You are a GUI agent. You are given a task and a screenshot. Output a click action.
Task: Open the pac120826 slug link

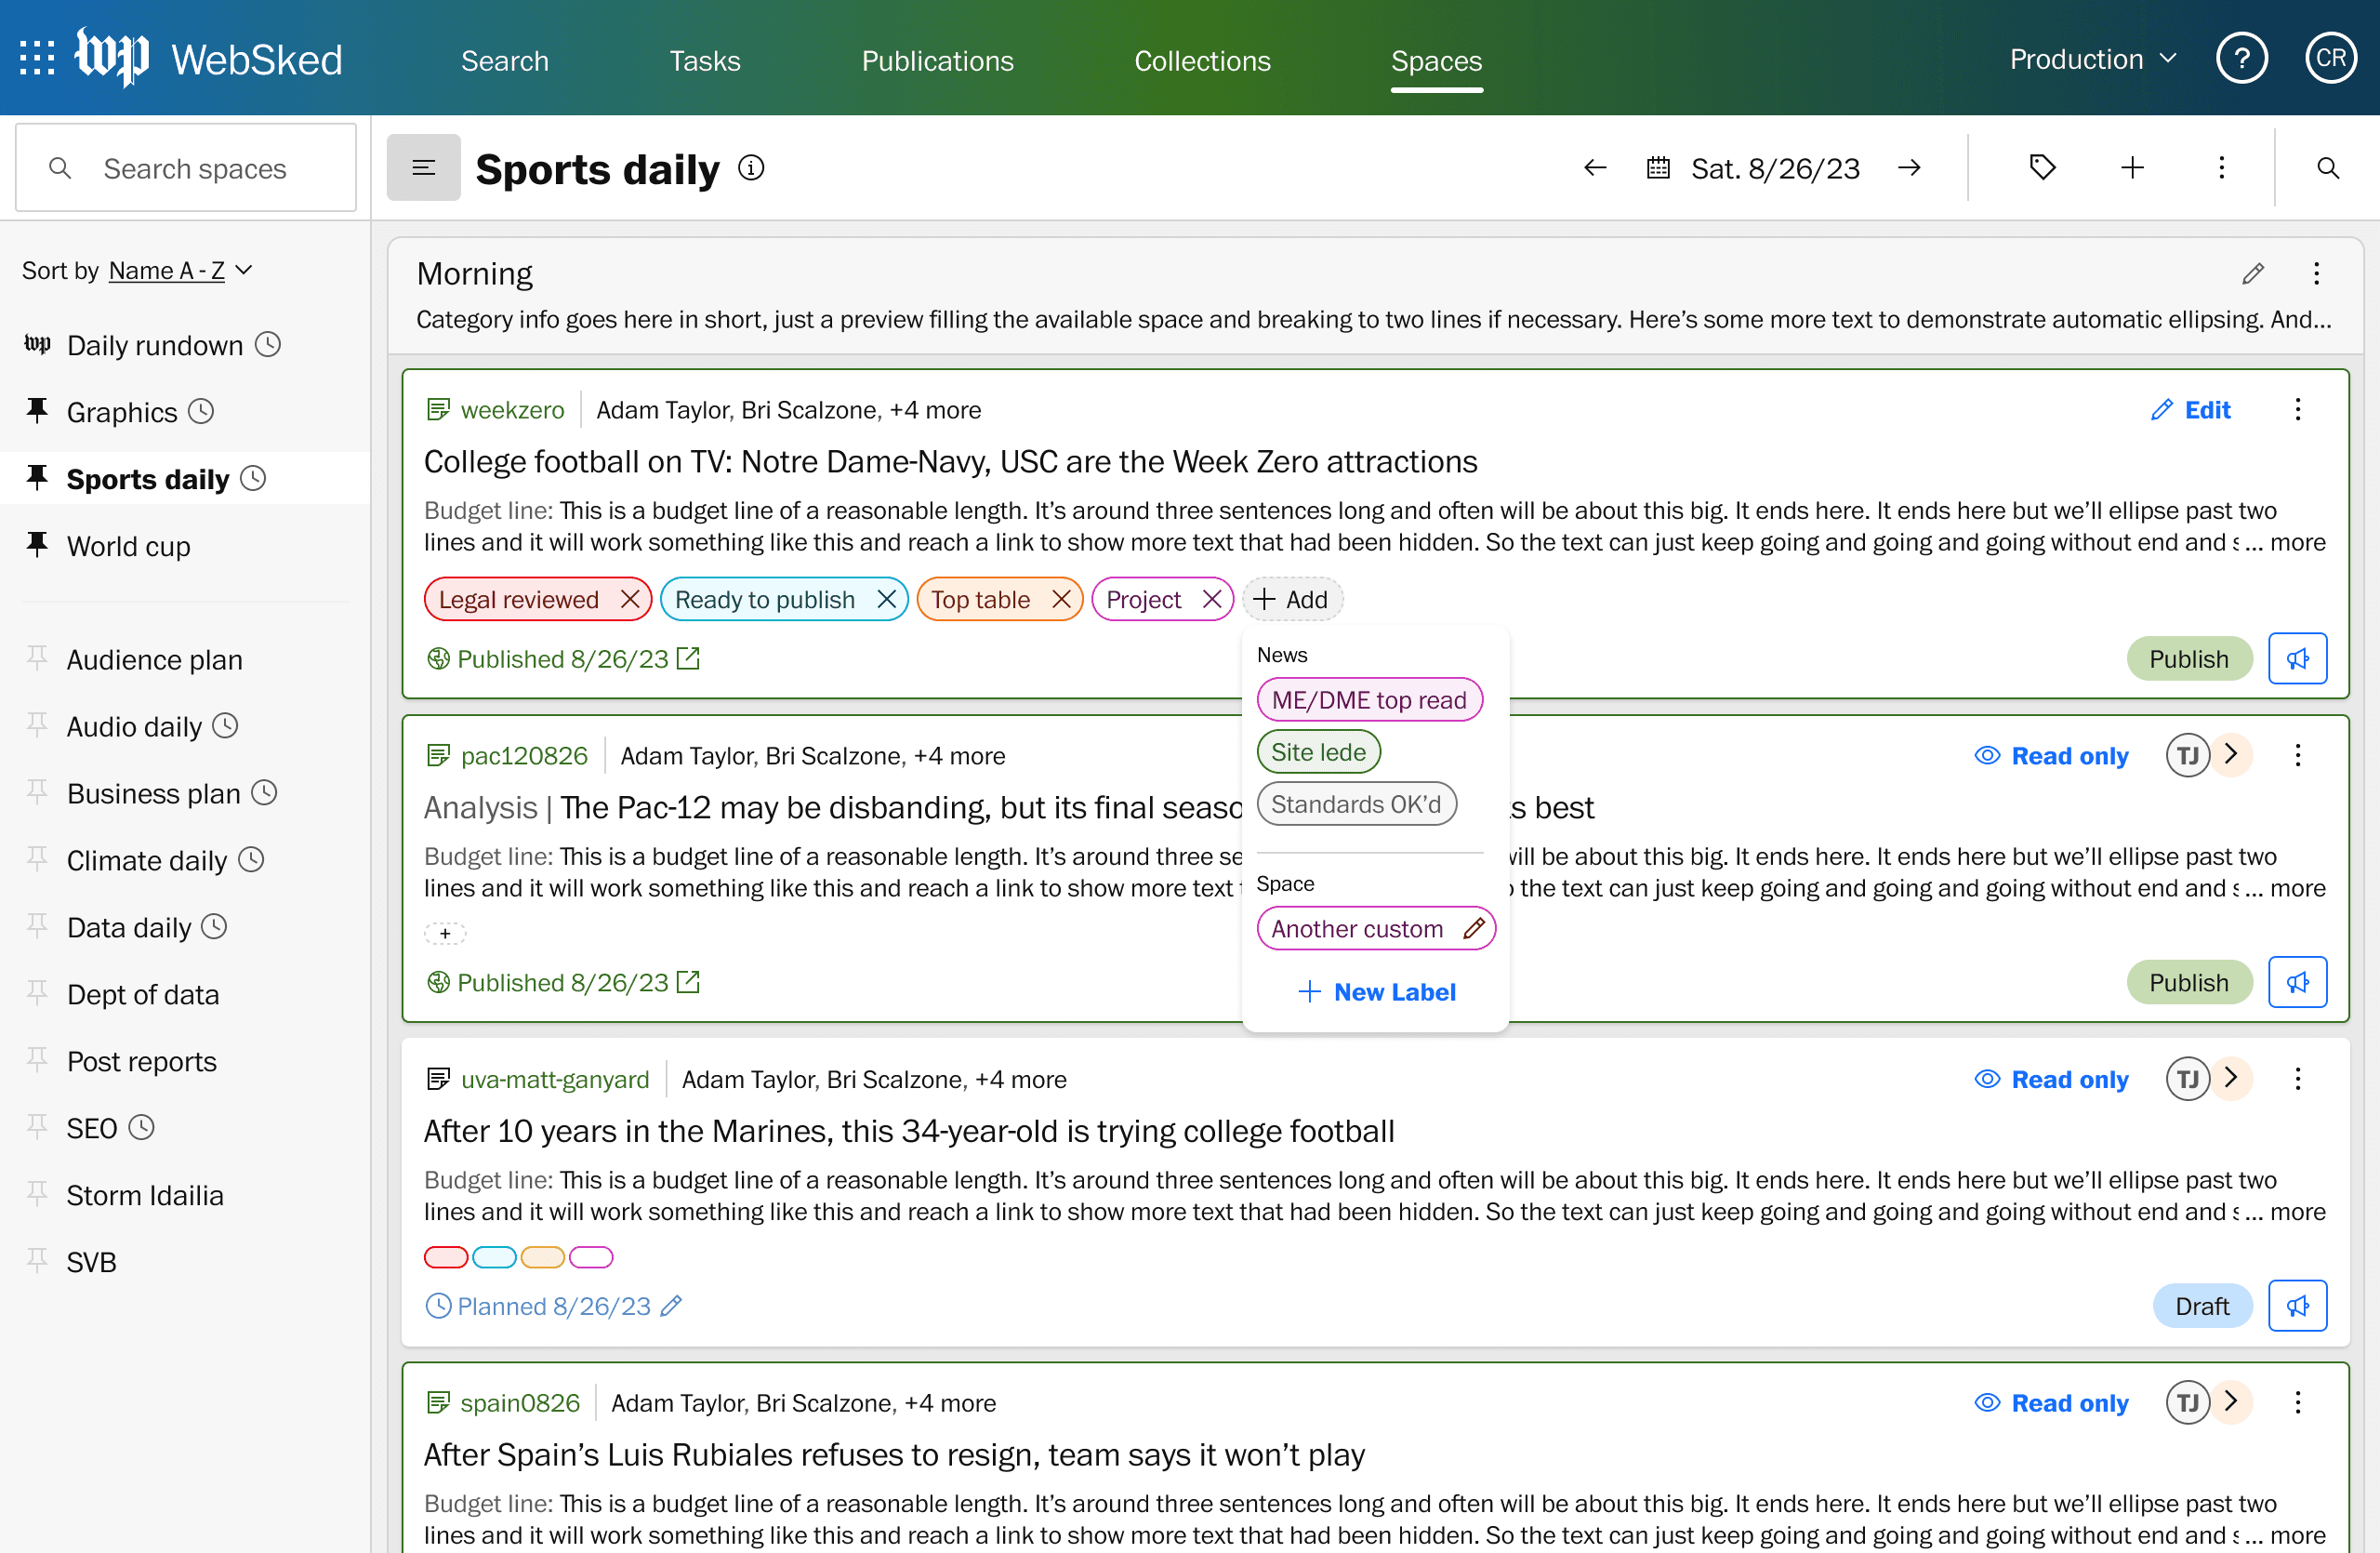tap(524, 756)
